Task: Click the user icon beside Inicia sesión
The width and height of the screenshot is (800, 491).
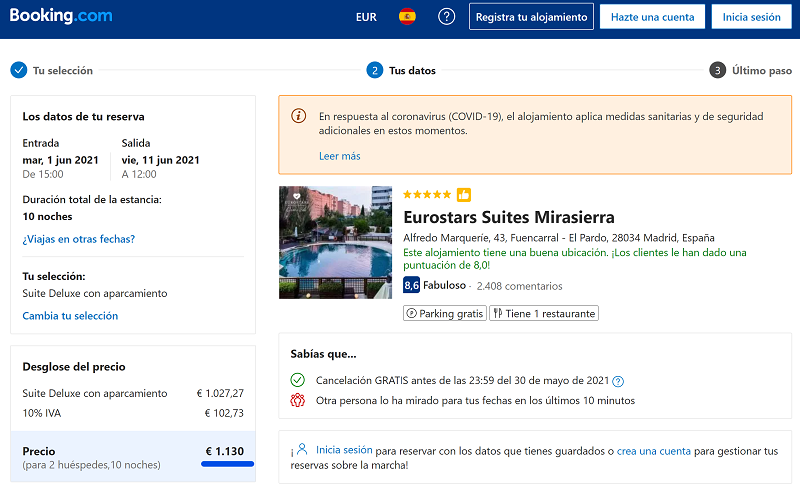Action: (x=302, y=449)
